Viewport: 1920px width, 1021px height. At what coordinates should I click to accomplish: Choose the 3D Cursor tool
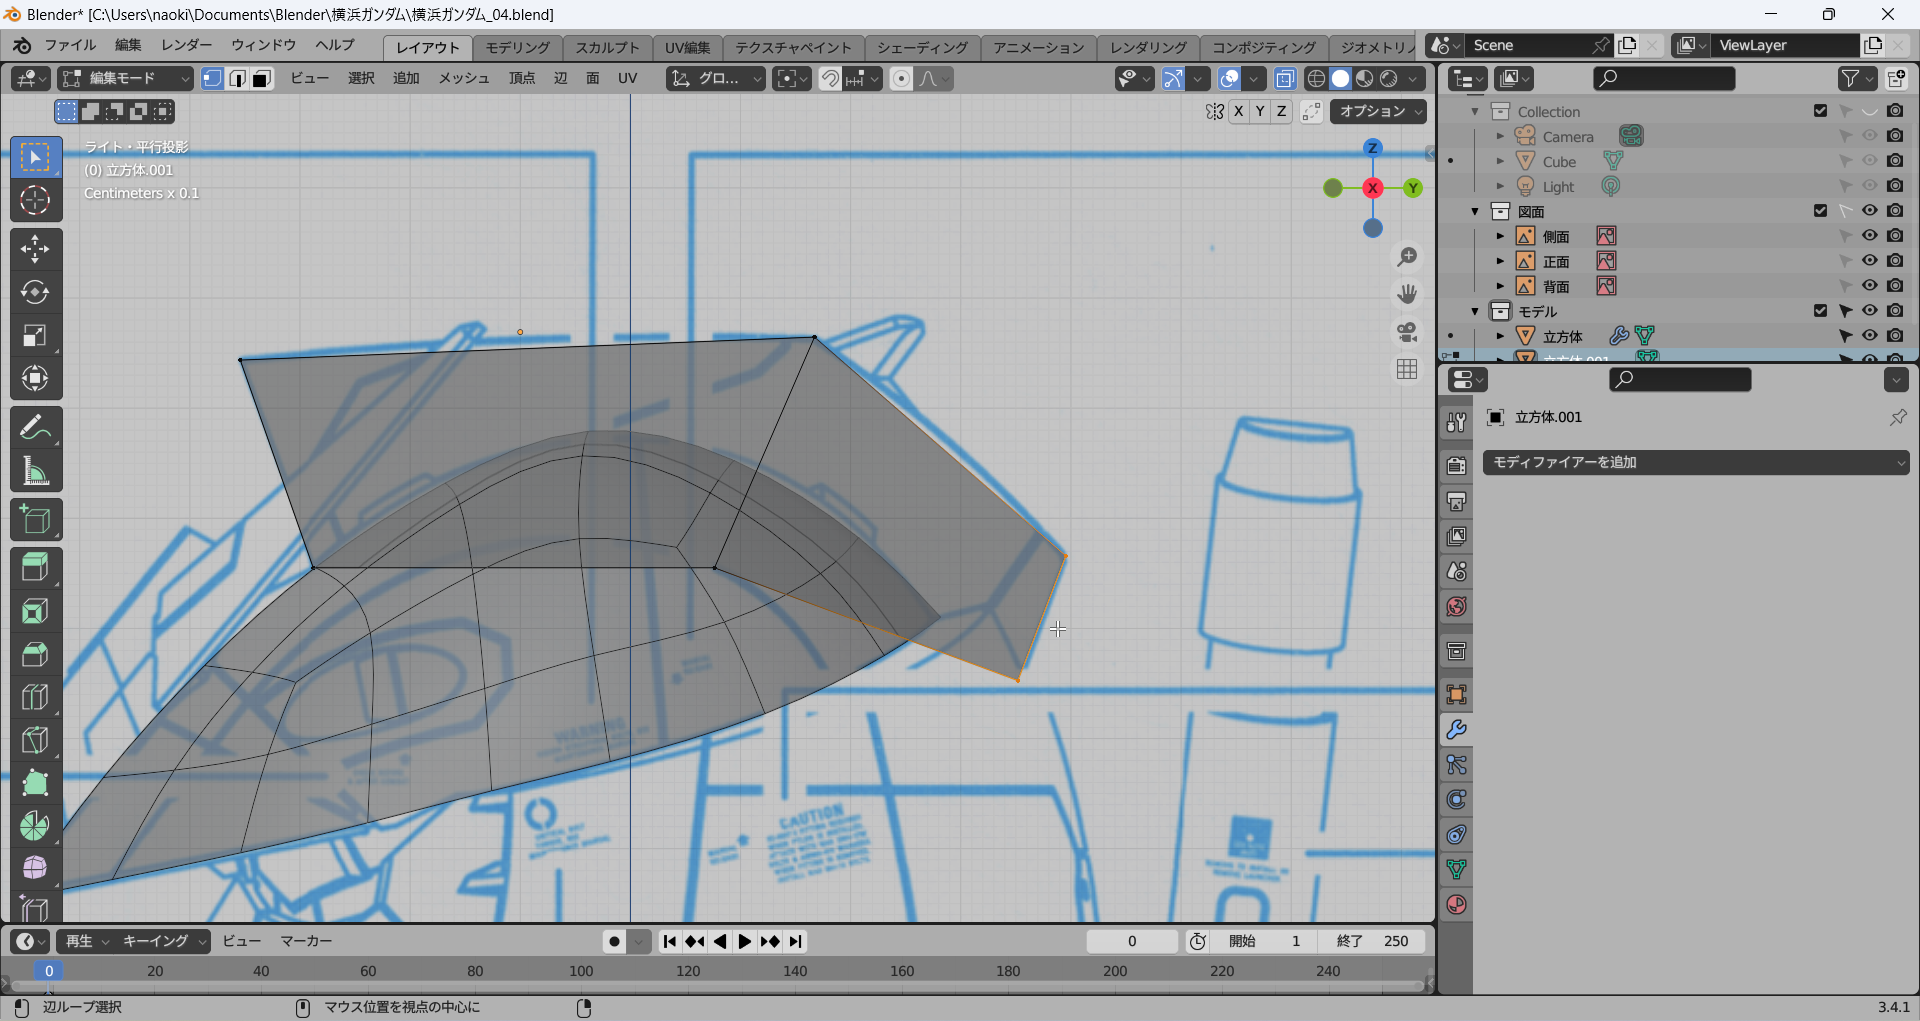tap(35, 200)
